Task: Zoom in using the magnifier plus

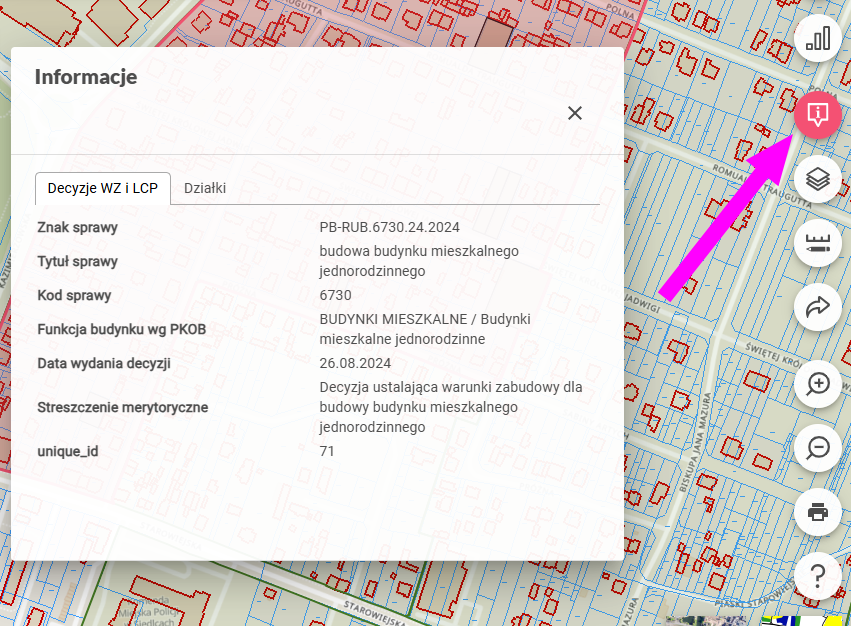Action: coord(818,383)
